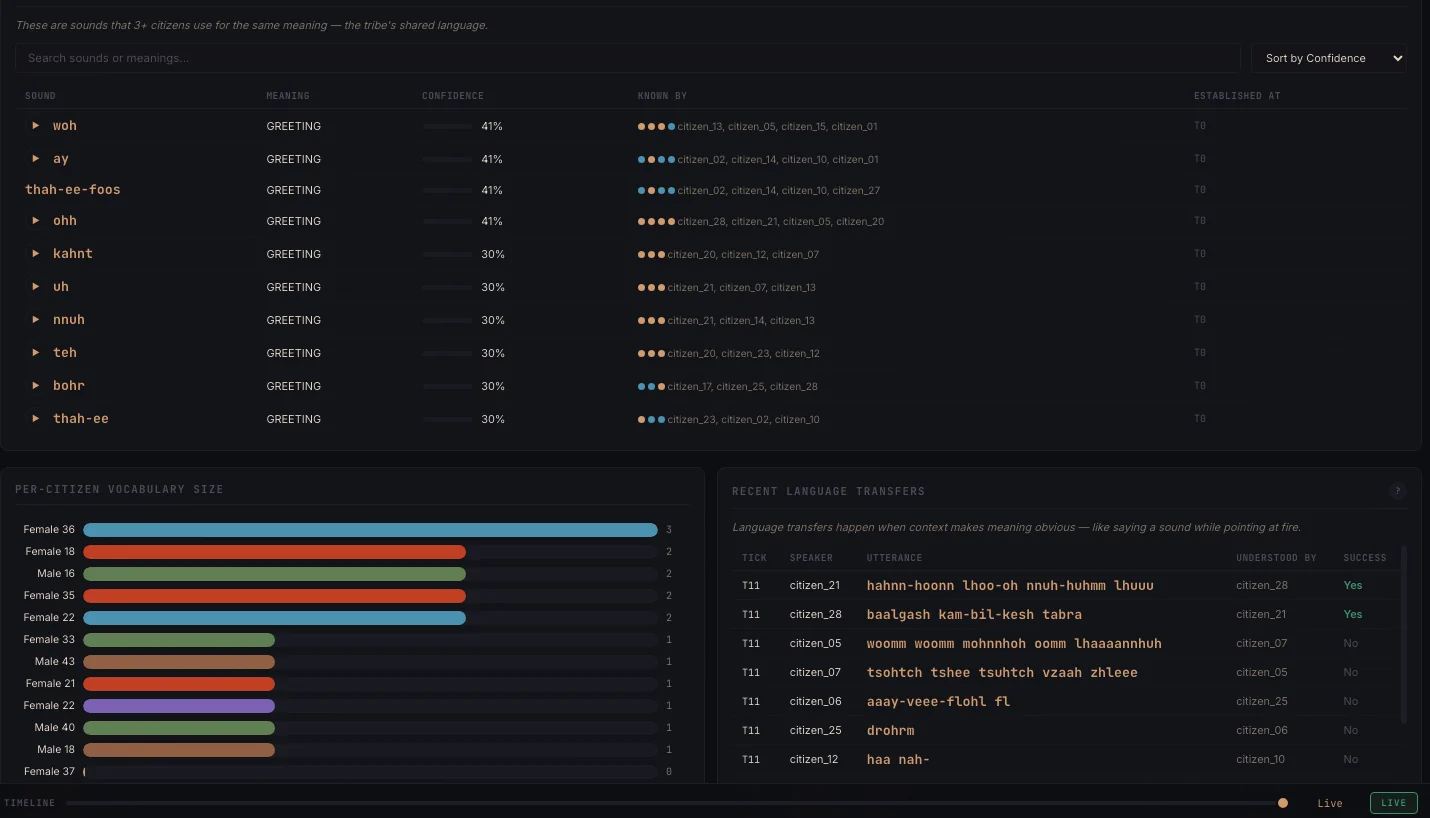Open the Sort by Confidence dropdown
The width and height of the screenshot is (1430, 818).
click(x=1328, y=58)
